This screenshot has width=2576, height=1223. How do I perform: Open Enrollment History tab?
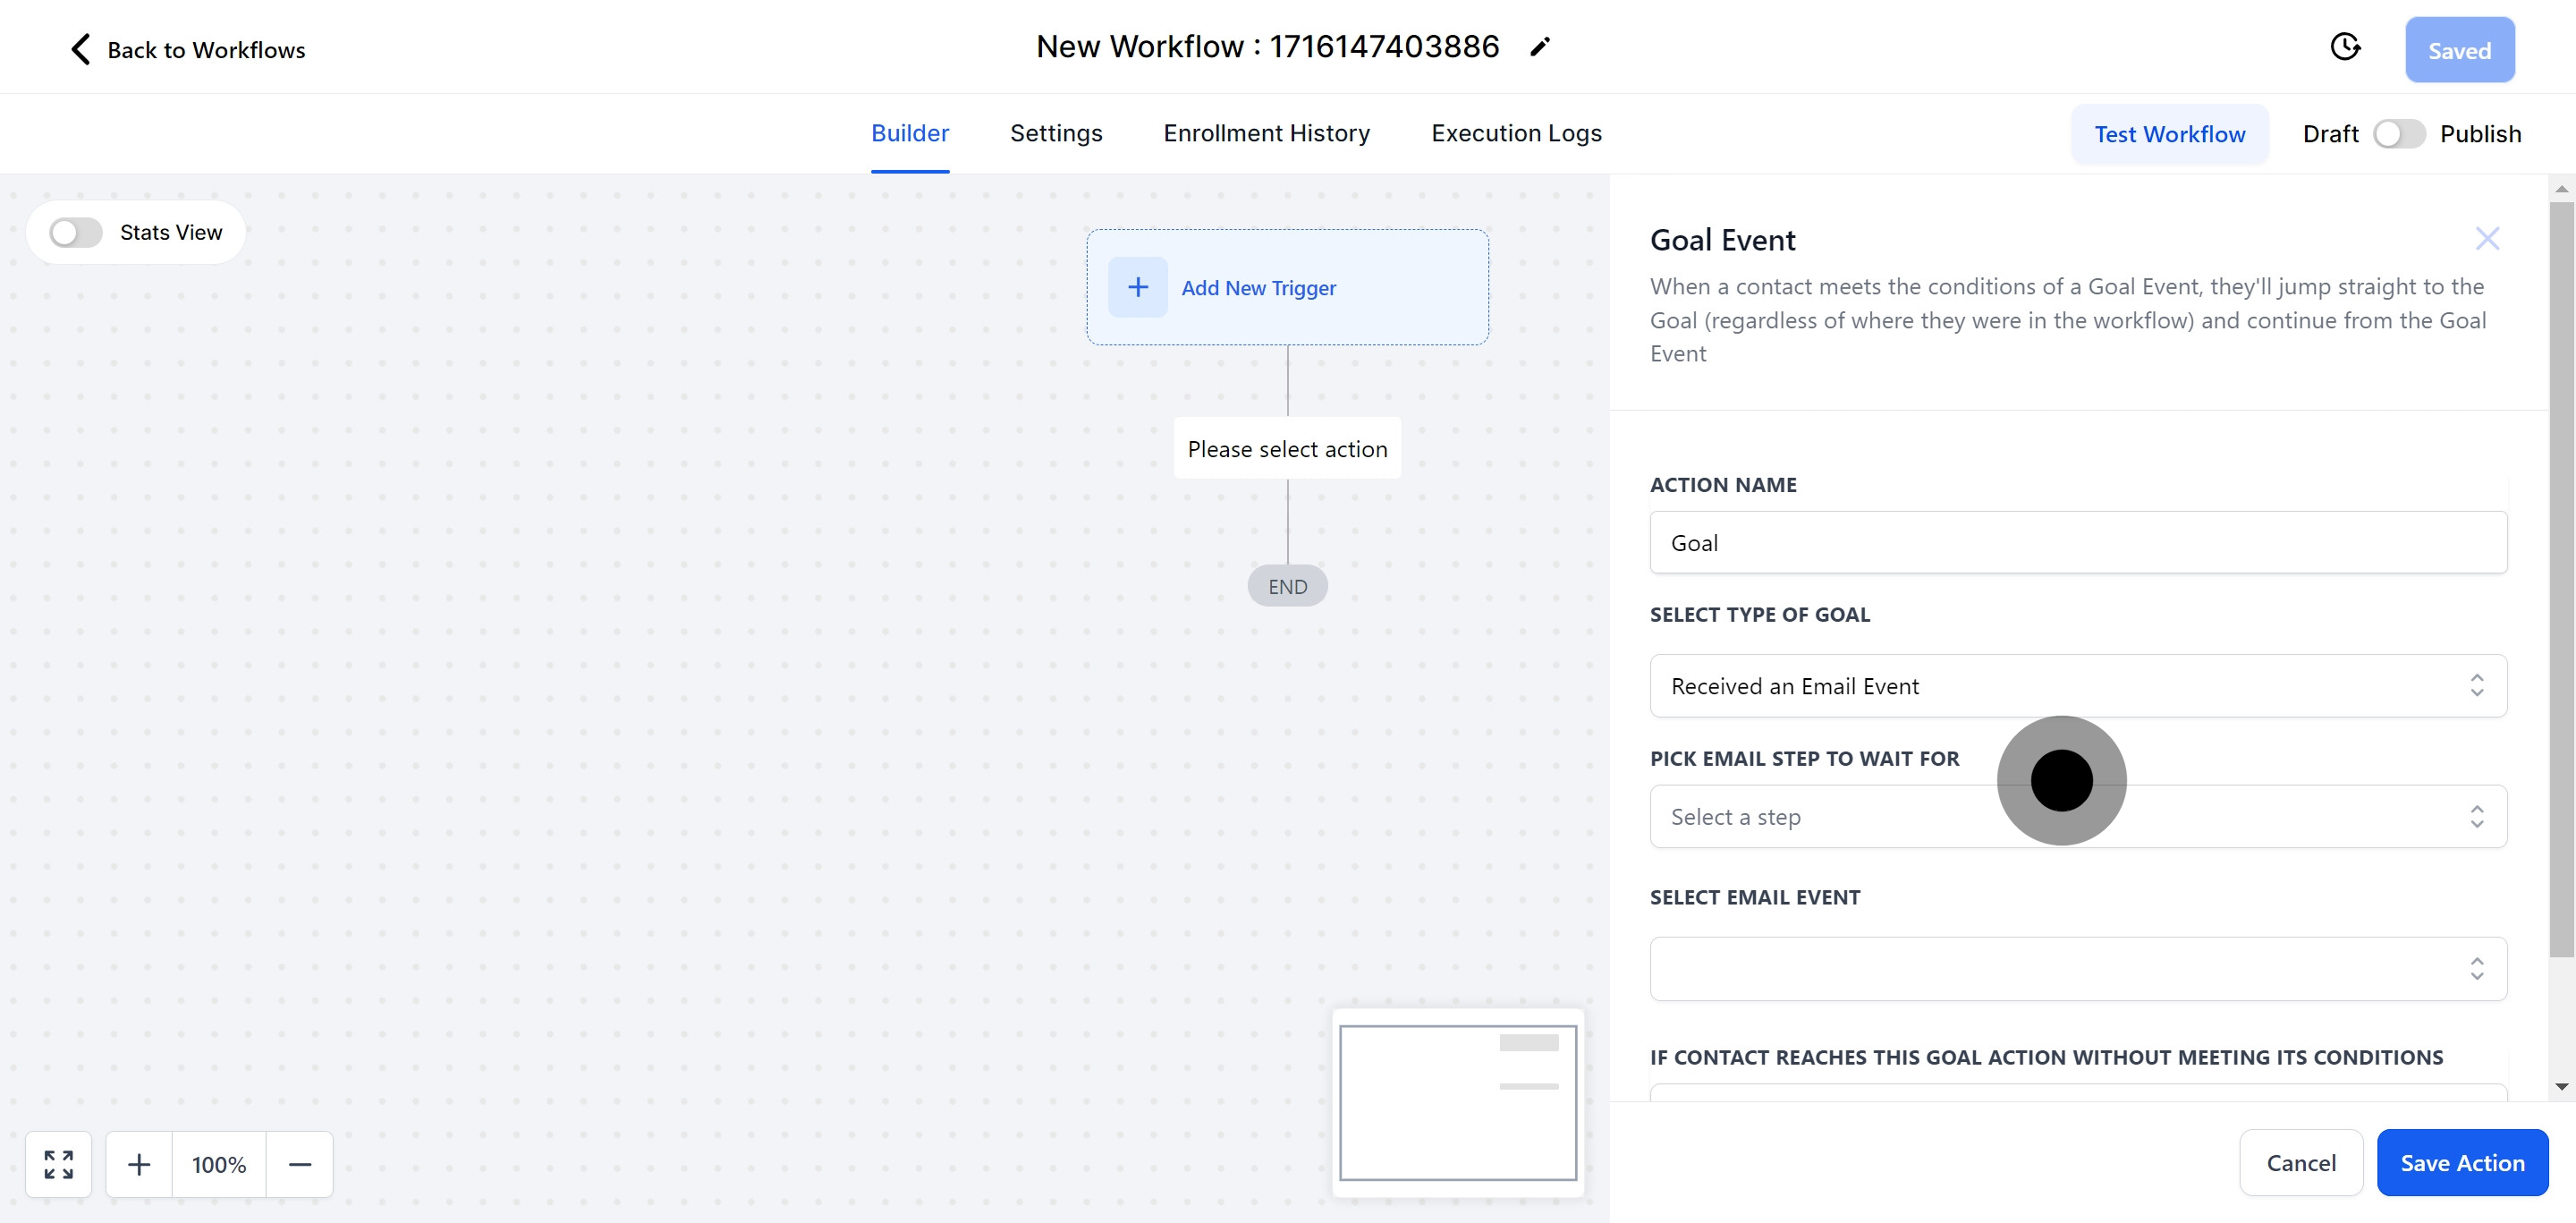coord(1266,133)
